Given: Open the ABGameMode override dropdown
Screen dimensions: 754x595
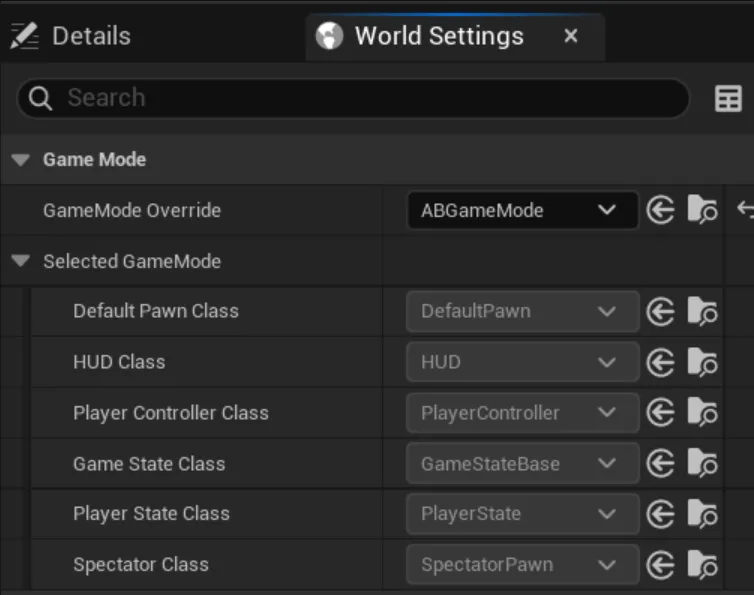Looking at the screenshot, I should tap(522, 210).
